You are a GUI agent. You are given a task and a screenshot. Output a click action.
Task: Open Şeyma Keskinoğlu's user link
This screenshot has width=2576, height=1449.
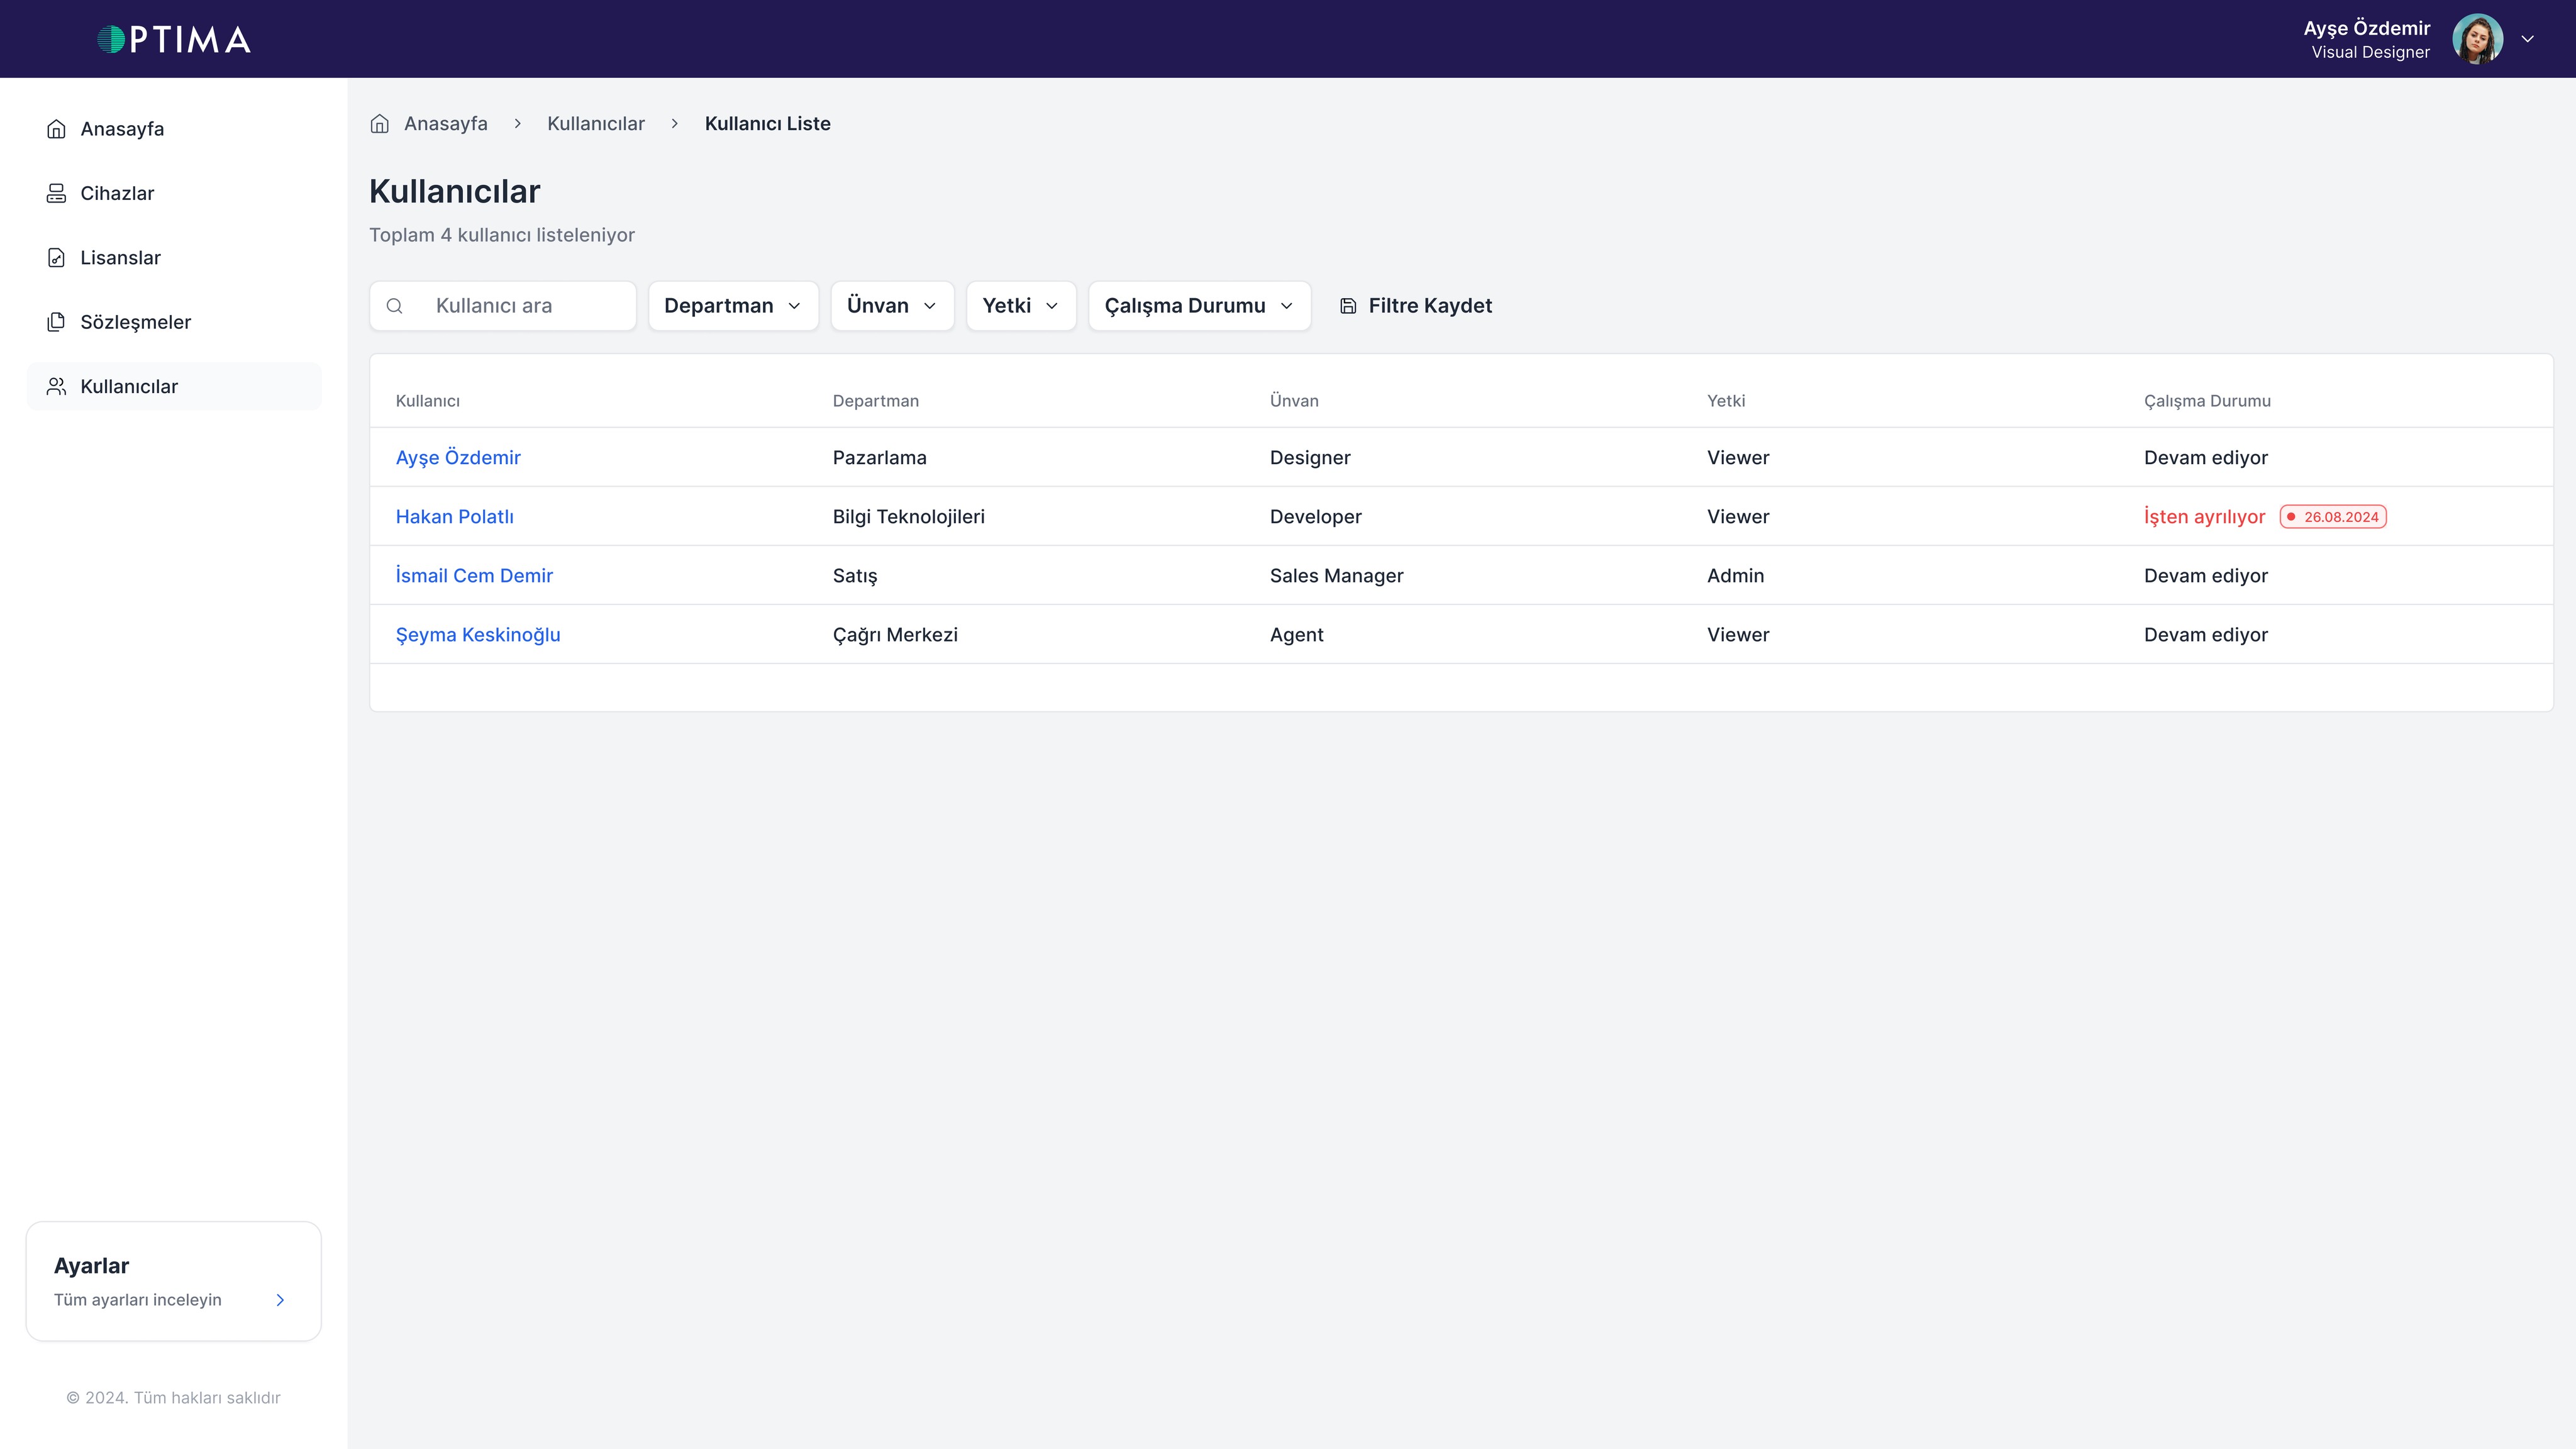point(478,634)
